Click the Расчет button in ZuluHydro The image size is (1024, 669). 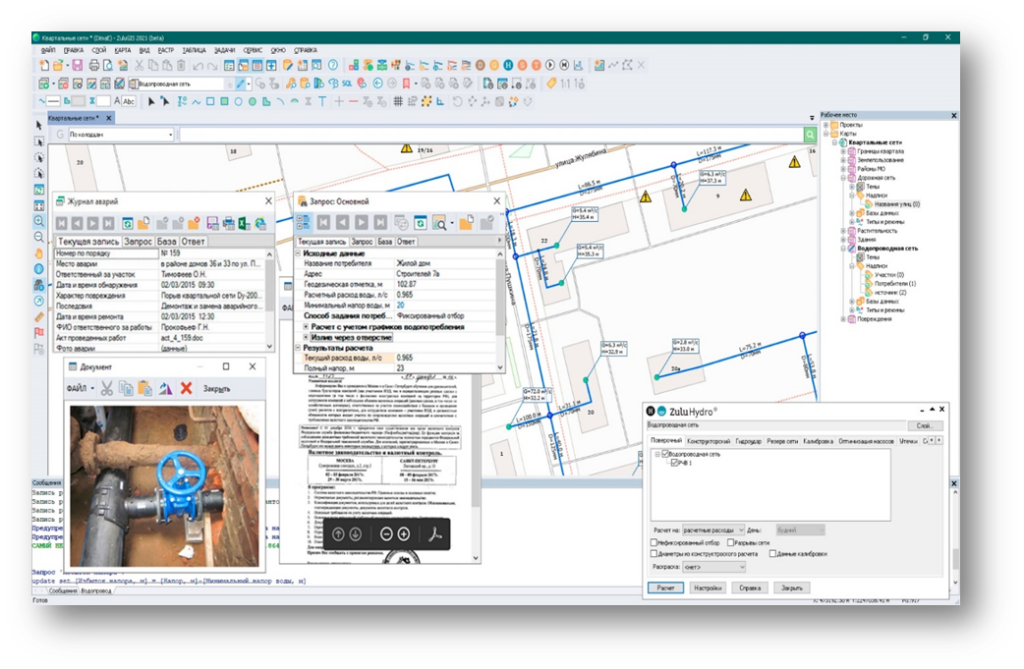pos(665,587)
